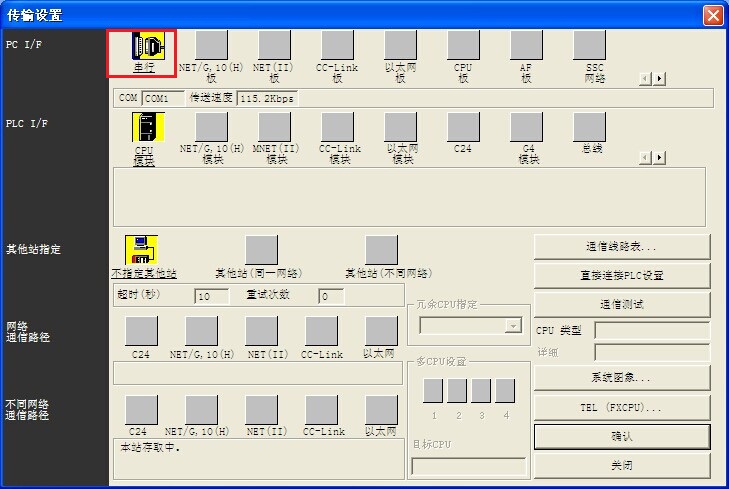Toggle multi-CPU slot 1

point(433,390)
